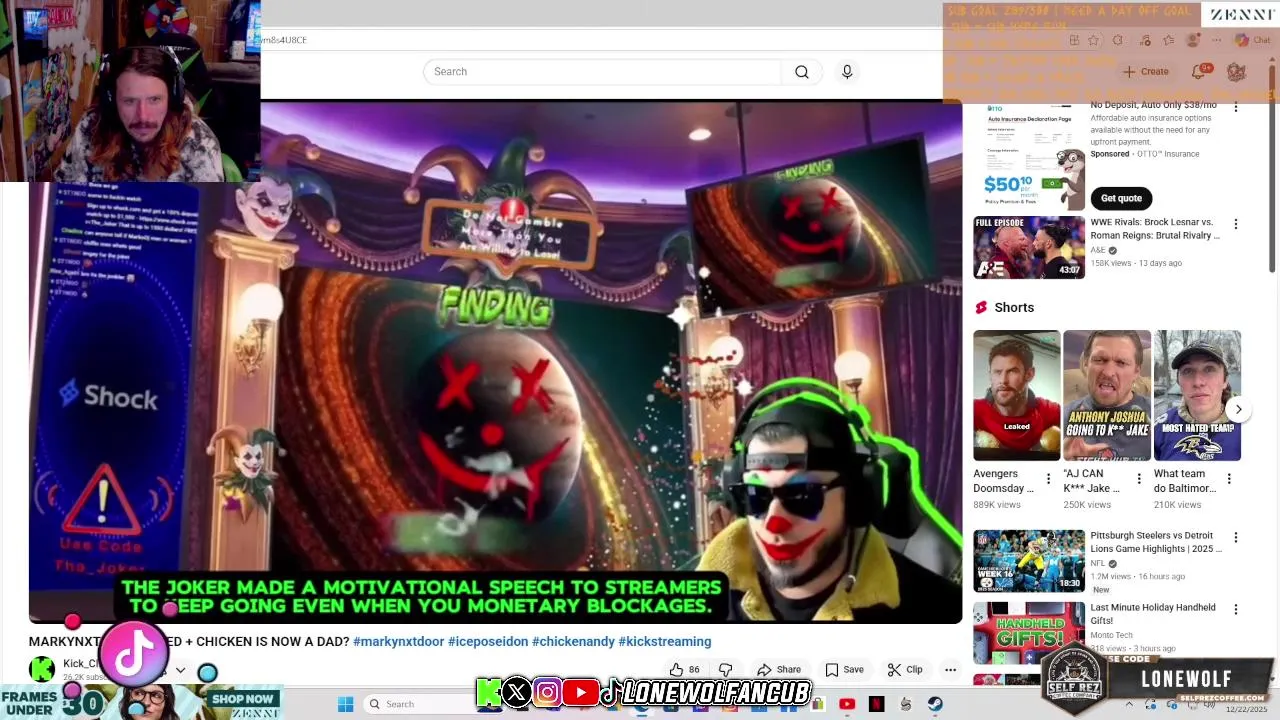Open options for the AJ CAN K*** Jake short

[x=1139, y=479]
